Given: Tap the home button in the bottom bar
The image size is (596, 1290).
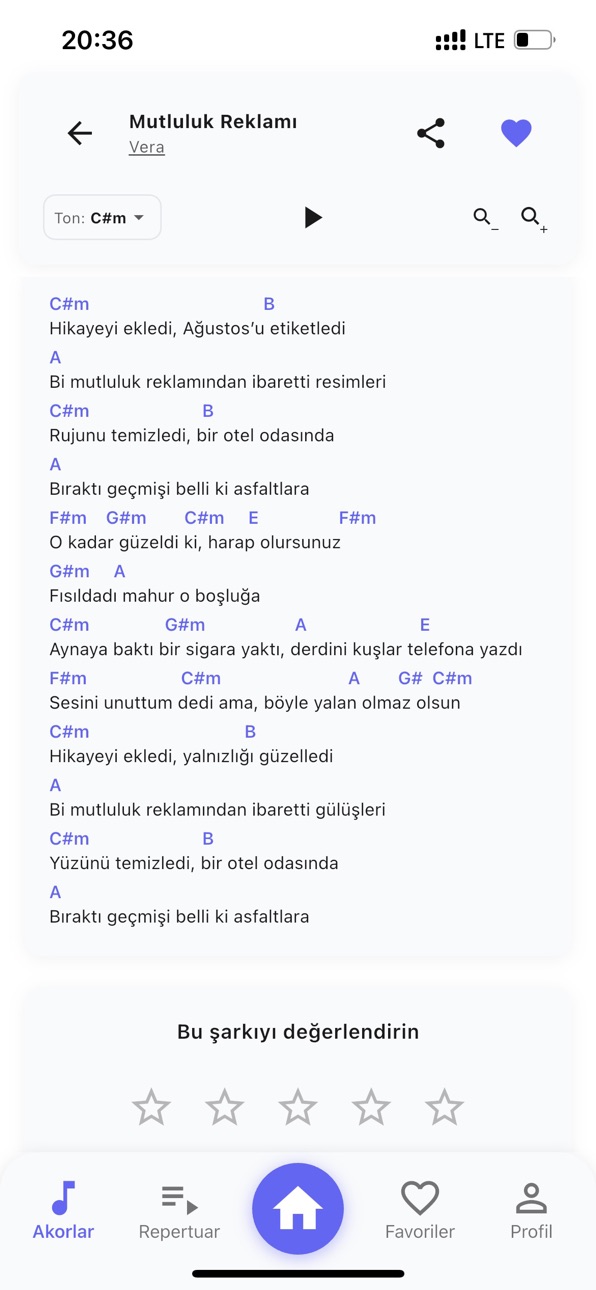Looking at the screenshot, I should click(298, 1208).
